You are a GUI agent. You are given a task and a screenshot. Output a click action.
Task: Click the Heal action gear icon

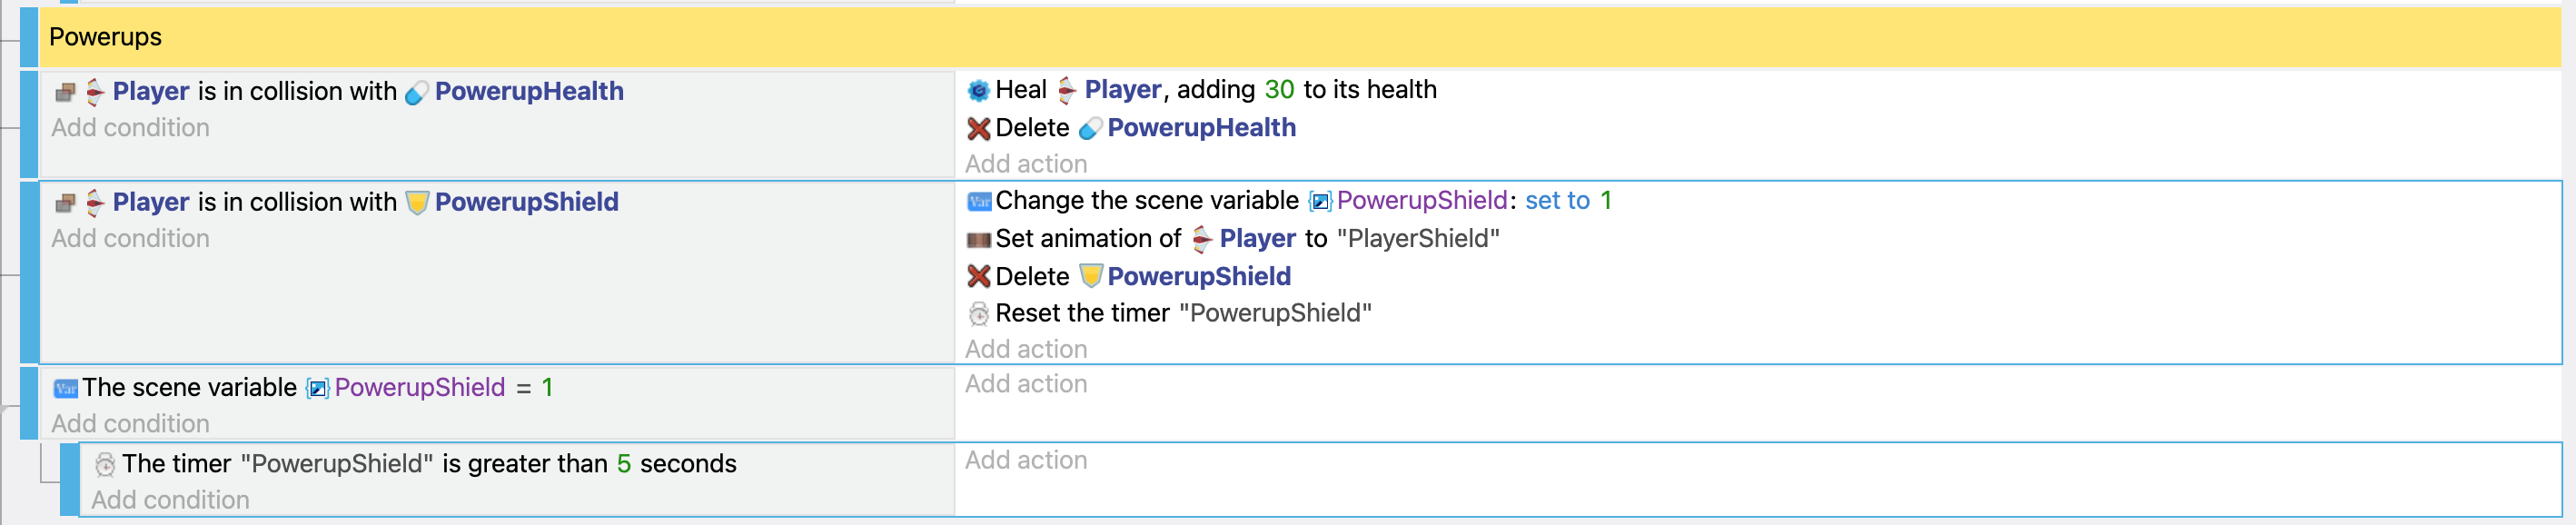pyautogui.click(x=978, y=91)
